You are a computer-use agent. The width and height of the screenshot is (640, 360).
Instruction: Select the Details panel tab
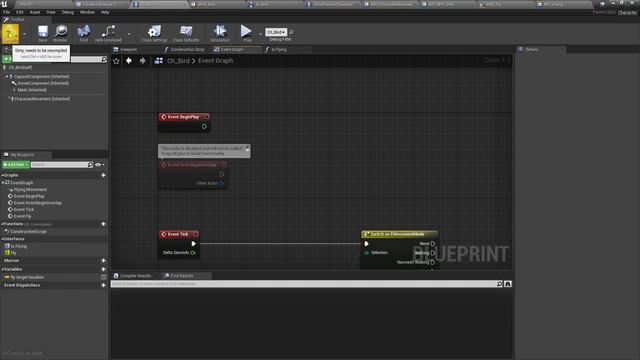[x=531, y=49]
